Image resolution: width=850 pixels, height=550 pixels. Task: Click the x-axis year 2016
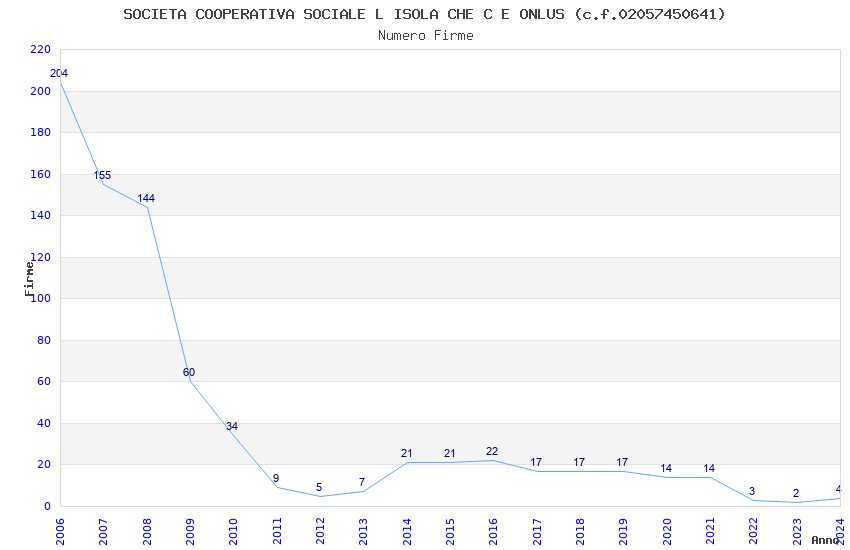point(493,532)
